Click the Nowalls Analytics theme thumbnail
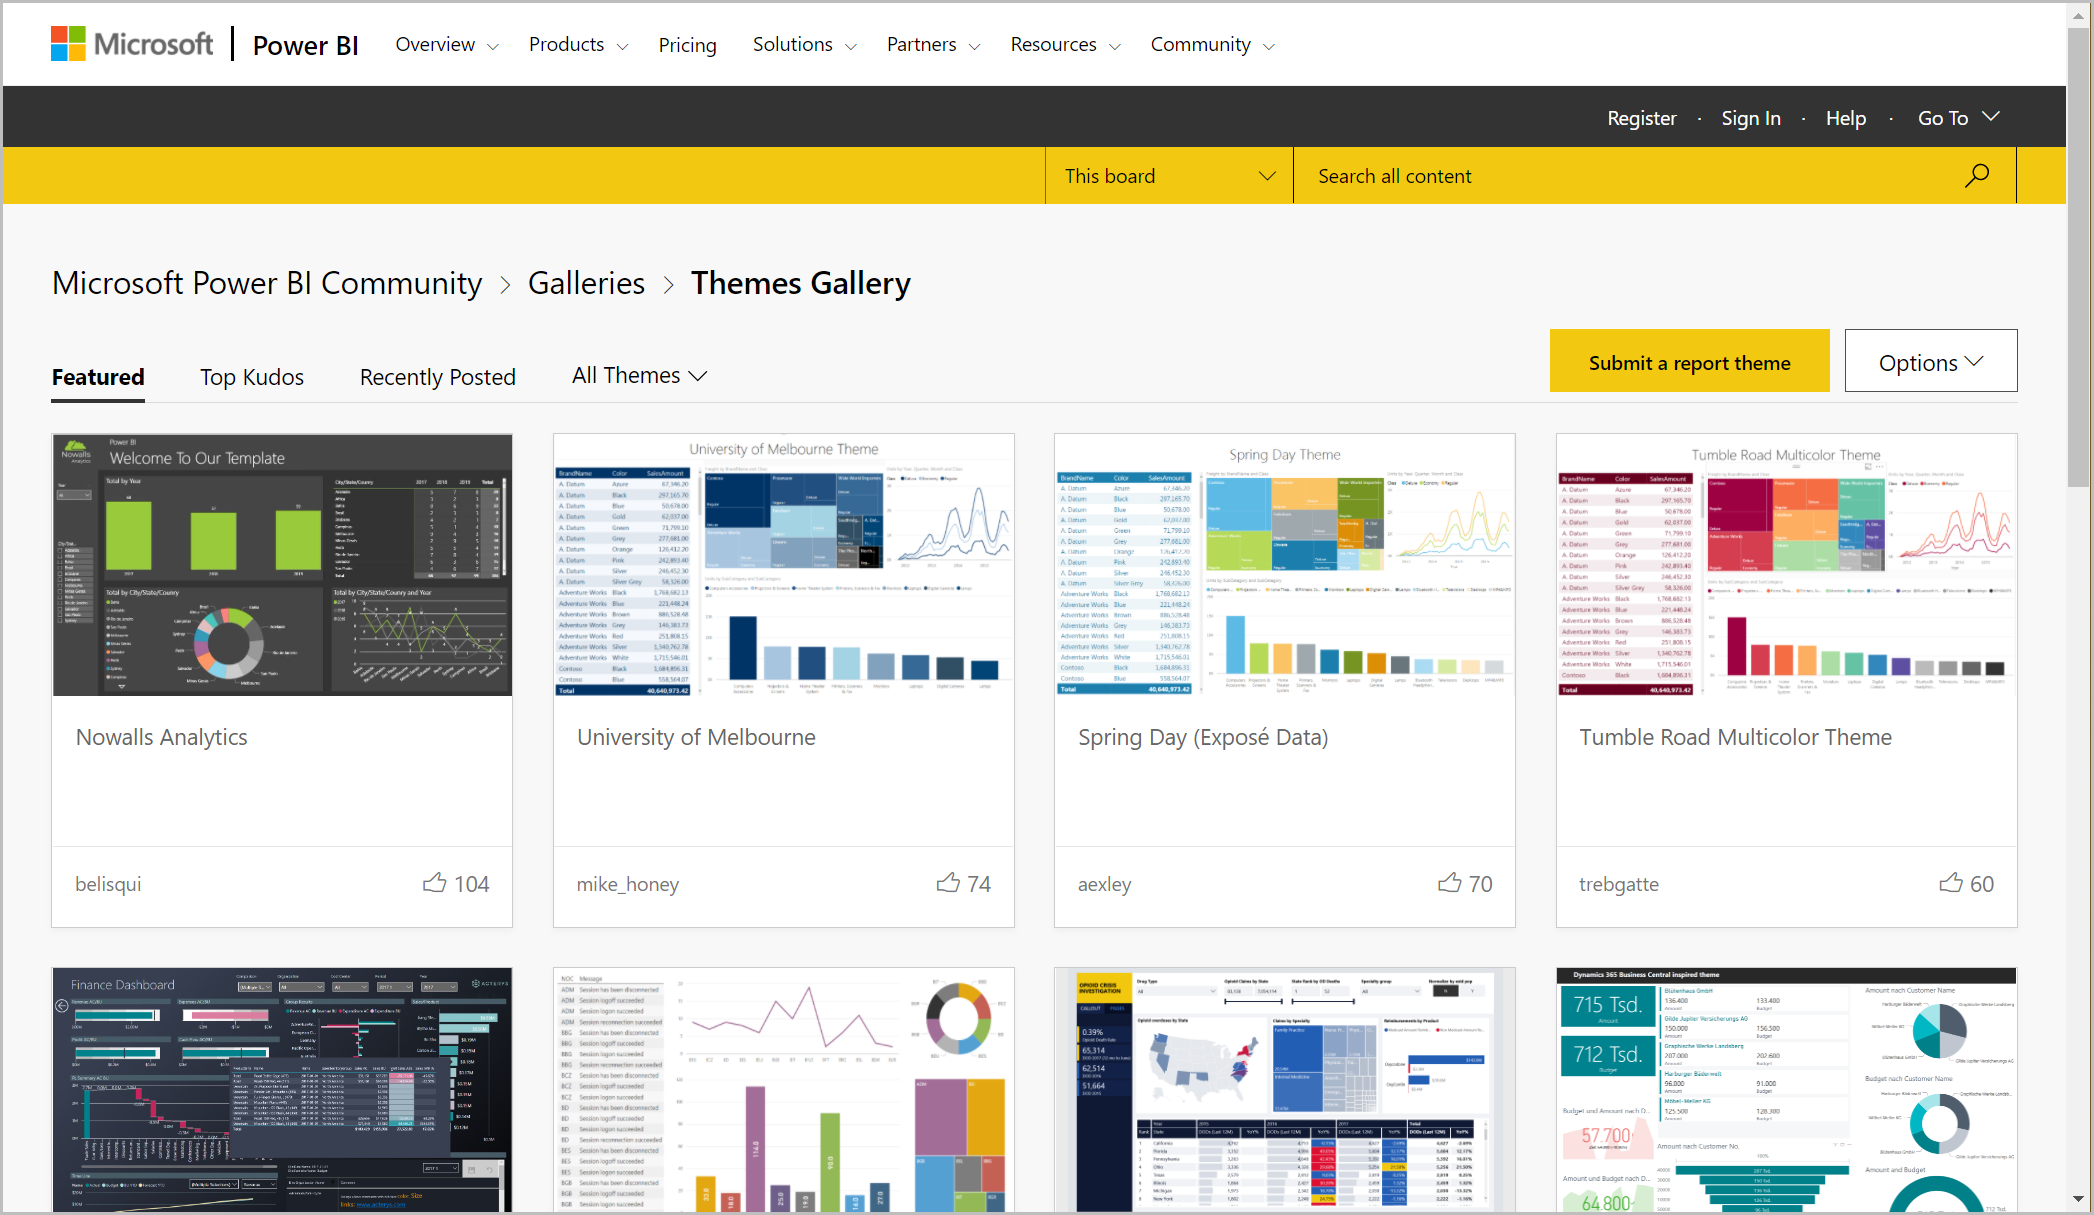The image size is (2094, 1215). [282, 563]
